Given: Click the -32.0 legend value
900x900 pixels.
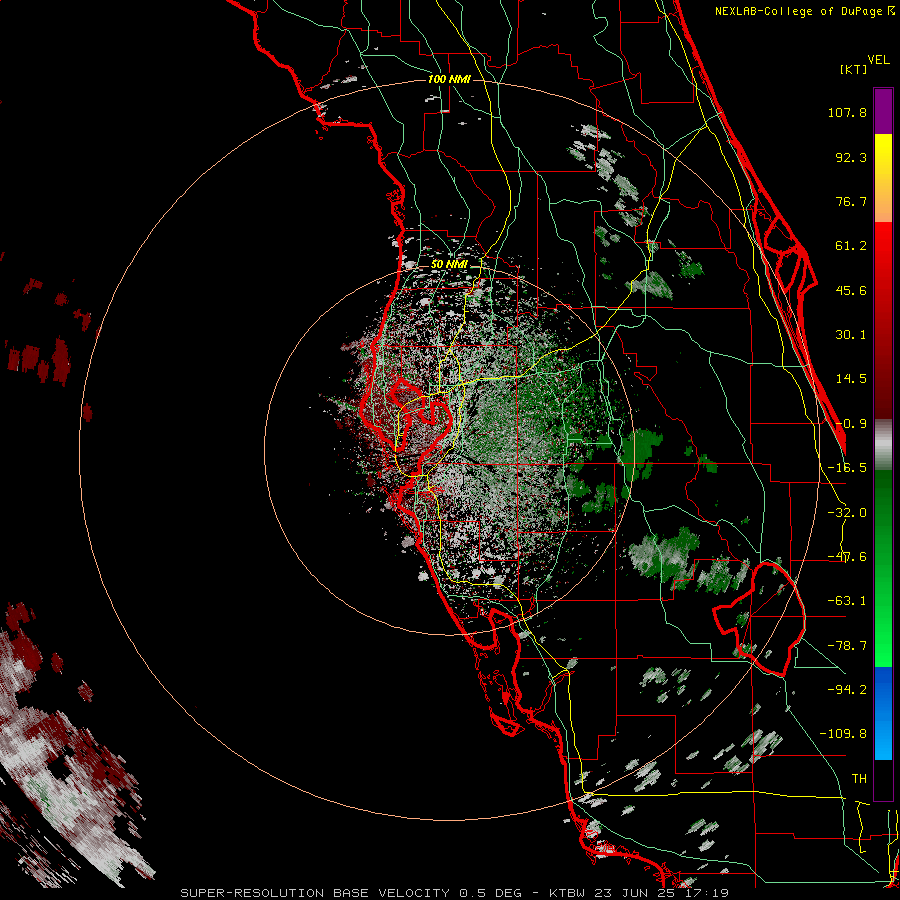Looking at the screenshot, I should (847, 513).
